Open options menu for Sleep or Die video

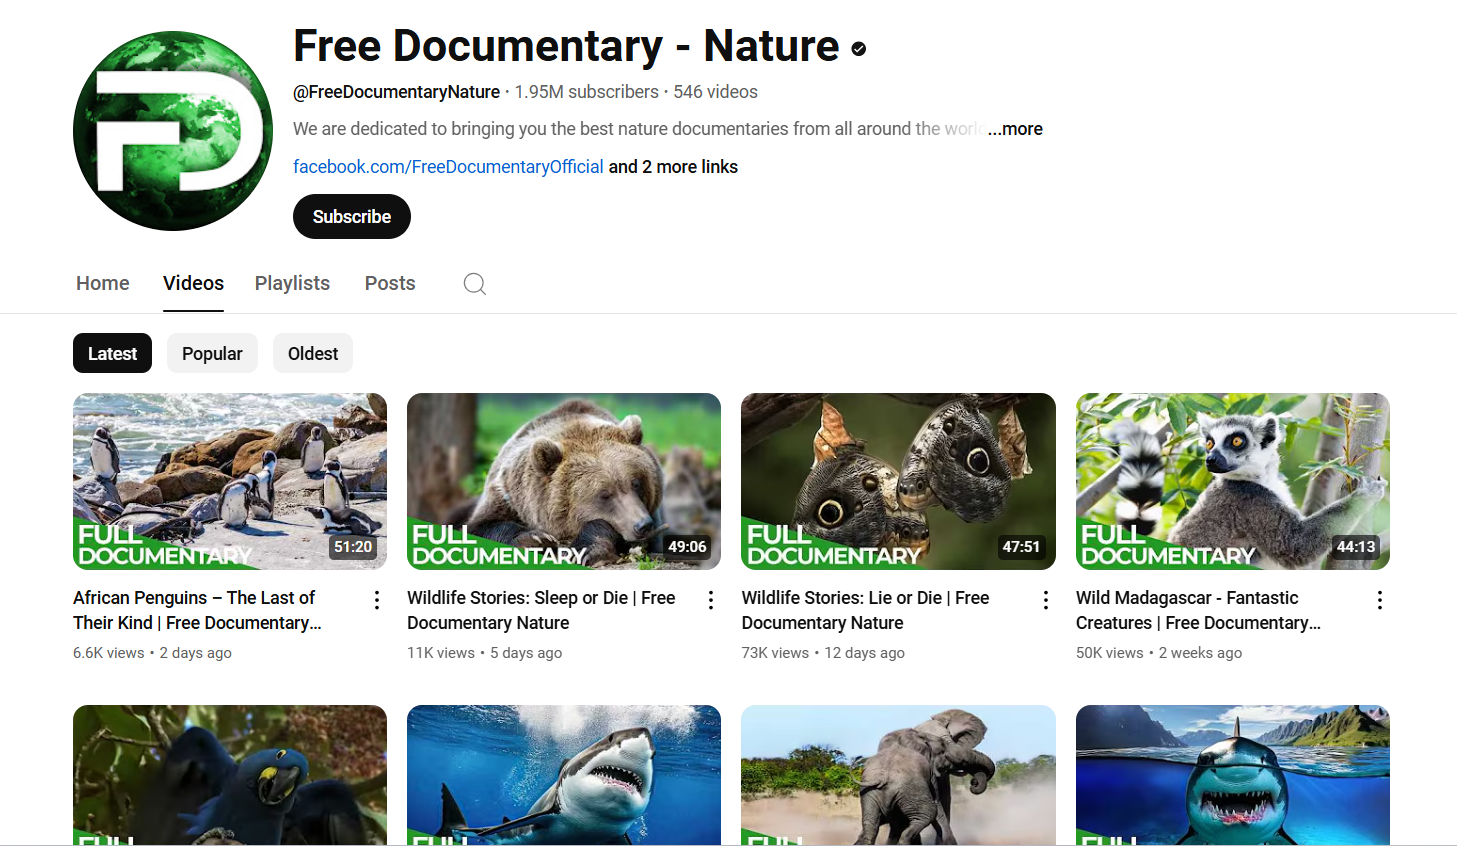click(x=711, y=600)
